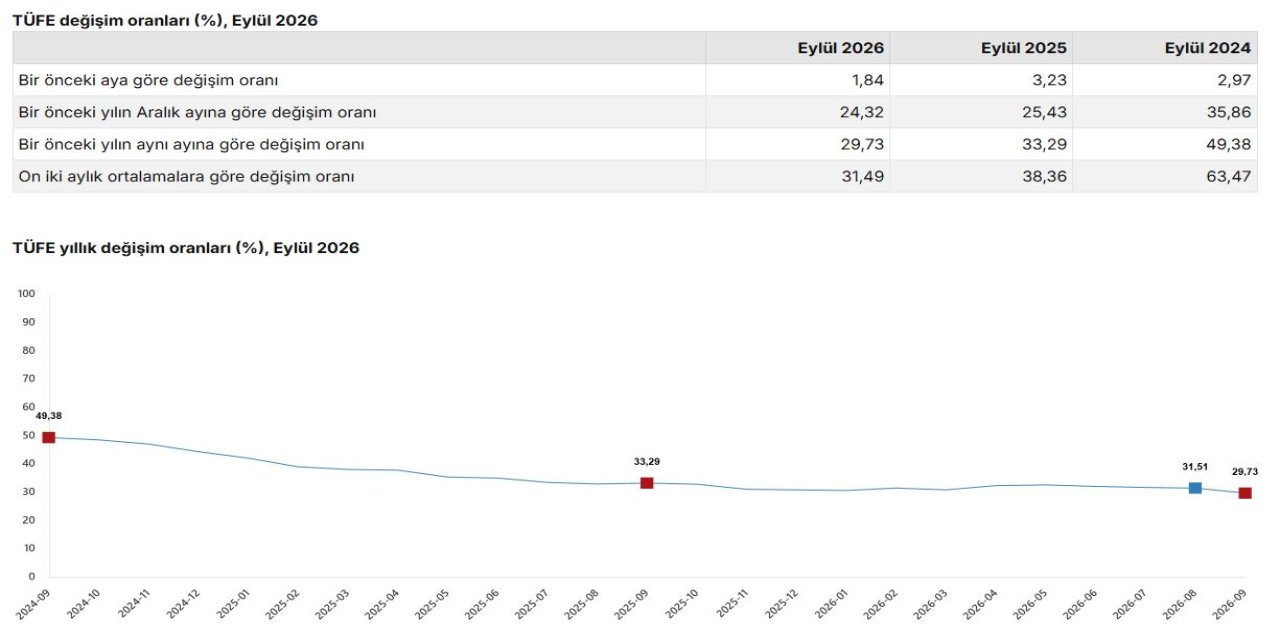The height and width of the screenshot is (640, 1280).
Task: Click the Eylül 2025 column header
Action: (x=981, y=48)
